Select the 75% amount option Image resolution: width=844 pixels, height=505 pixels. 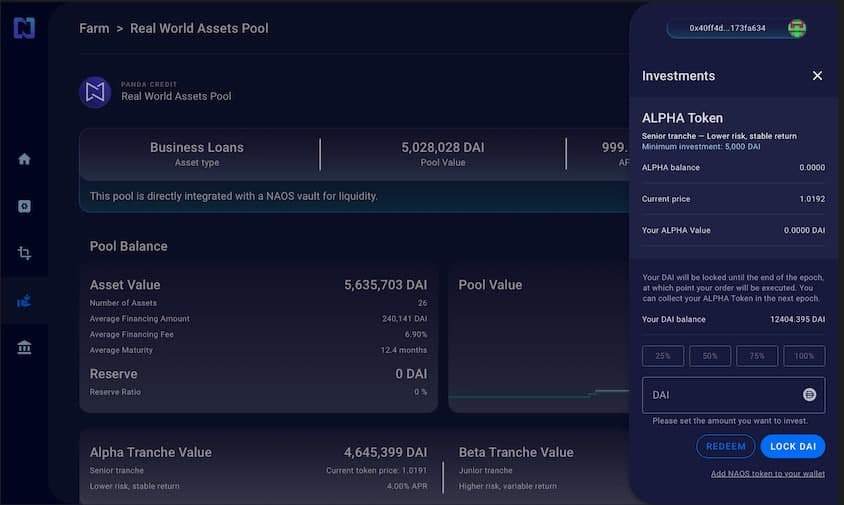[757, 356]
